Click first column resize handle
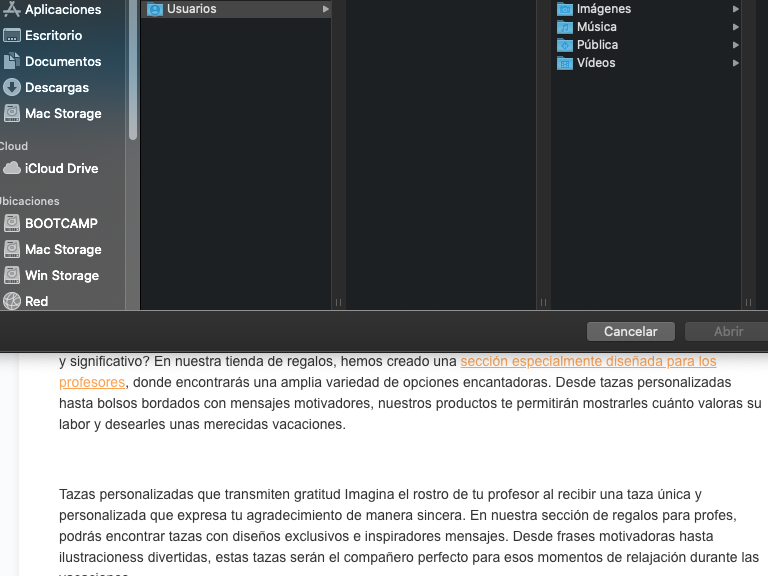The image size is (768, 576). pos(338,301)
